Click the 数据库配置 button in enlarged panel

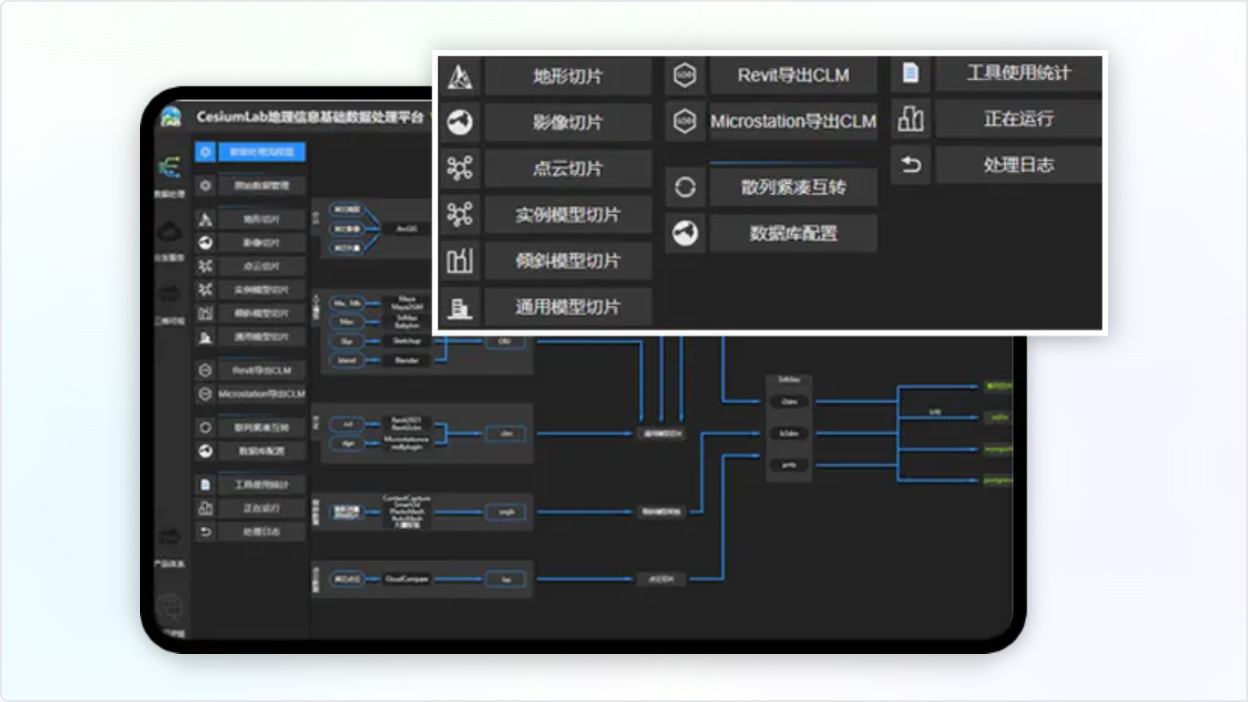[x=792, y=233]
